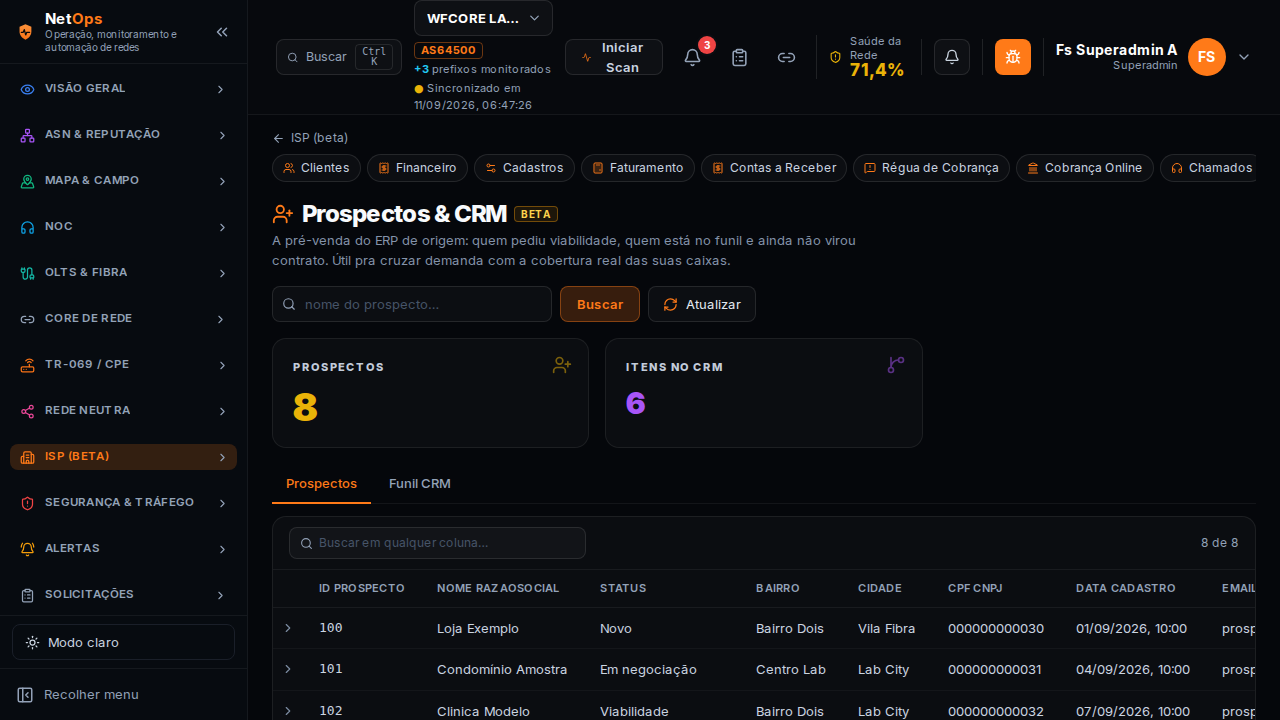The image size is (1280, 720).
Task: Click the orange Buscar button
Action: [x=600, y=304]
